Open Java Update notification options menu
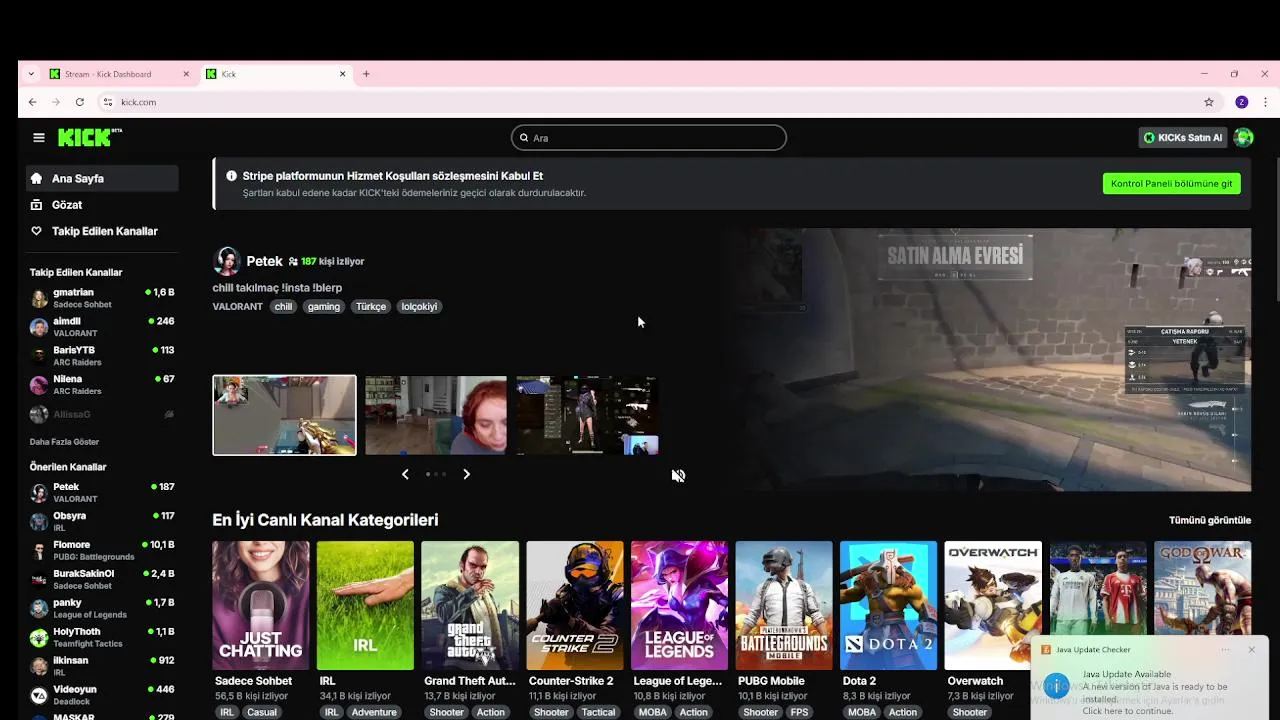 click(1225, 650)
